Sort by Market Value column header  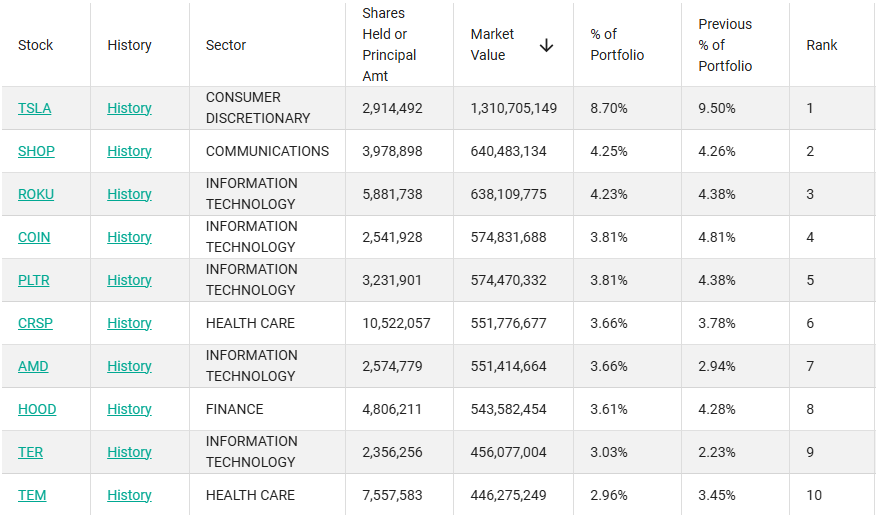pyautogui.click(x=492, y=45)
